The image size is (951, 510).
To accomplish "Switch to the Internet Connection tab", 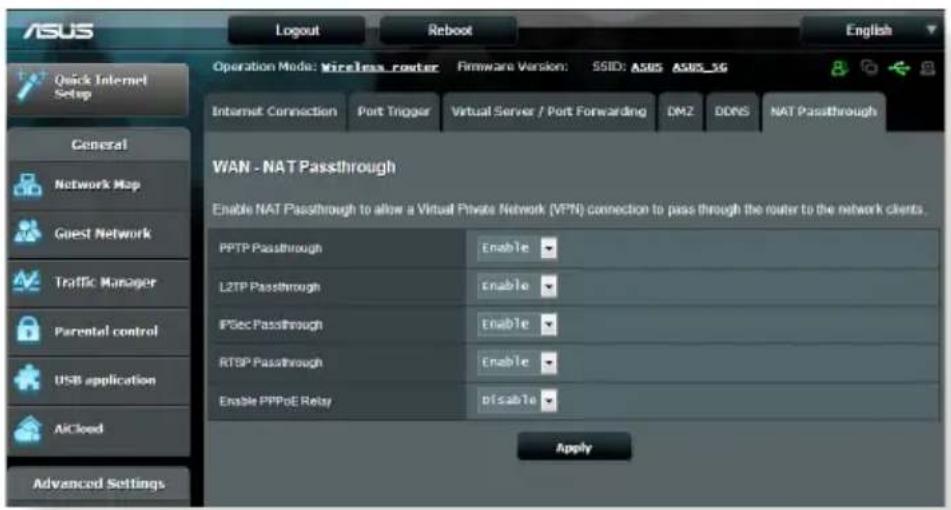I will tap(275, 112).
